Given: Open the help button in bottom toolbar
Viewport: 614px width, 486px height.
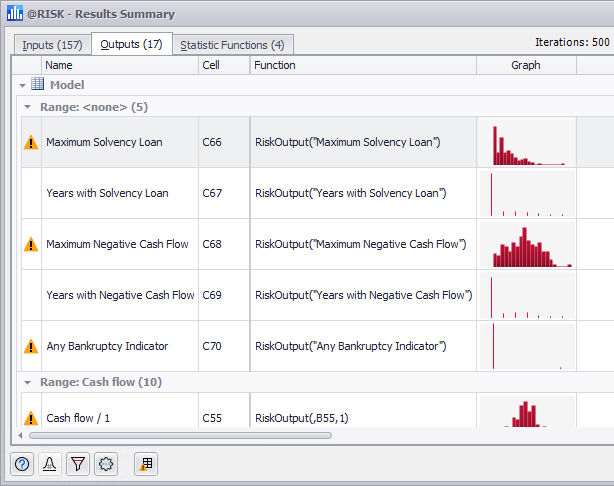Looking at the screenshot, I should click(x=22, y=464).
